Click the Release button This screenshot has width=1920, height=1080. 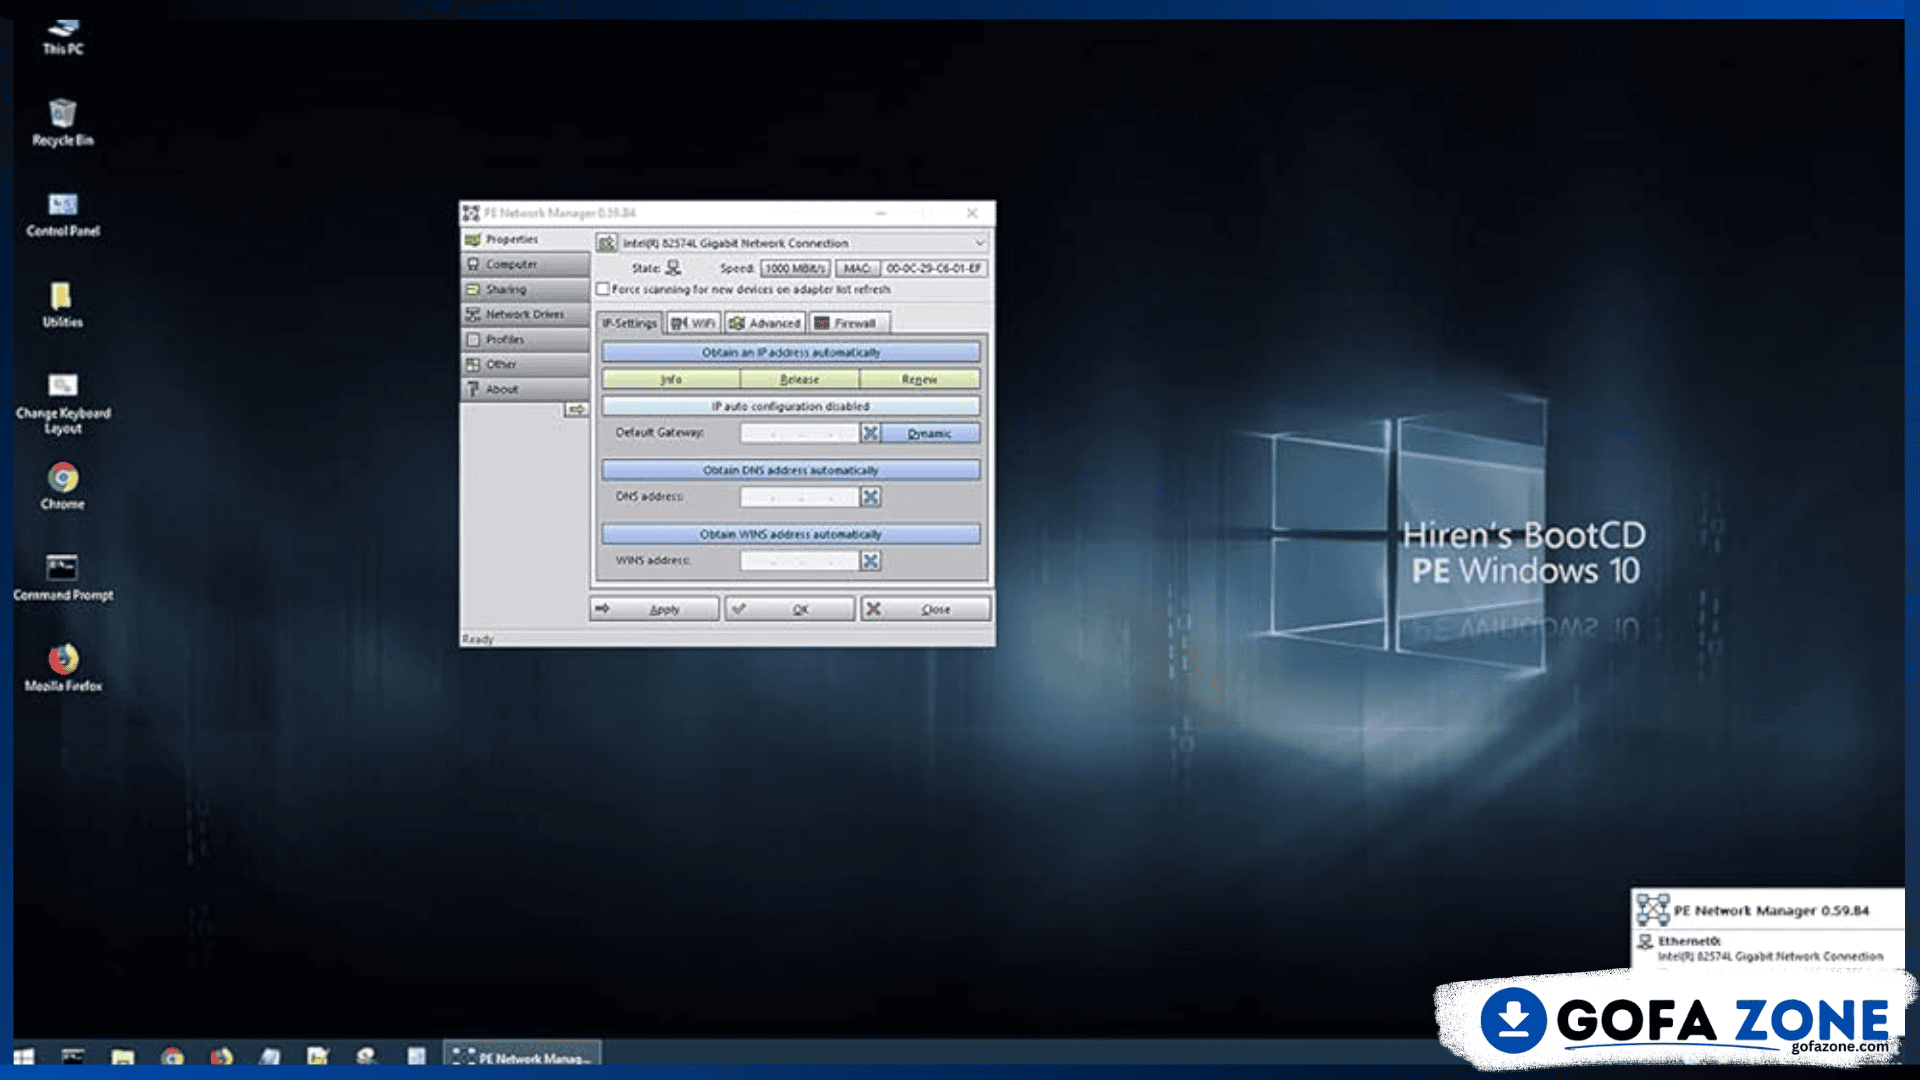[x=799, y=379]
